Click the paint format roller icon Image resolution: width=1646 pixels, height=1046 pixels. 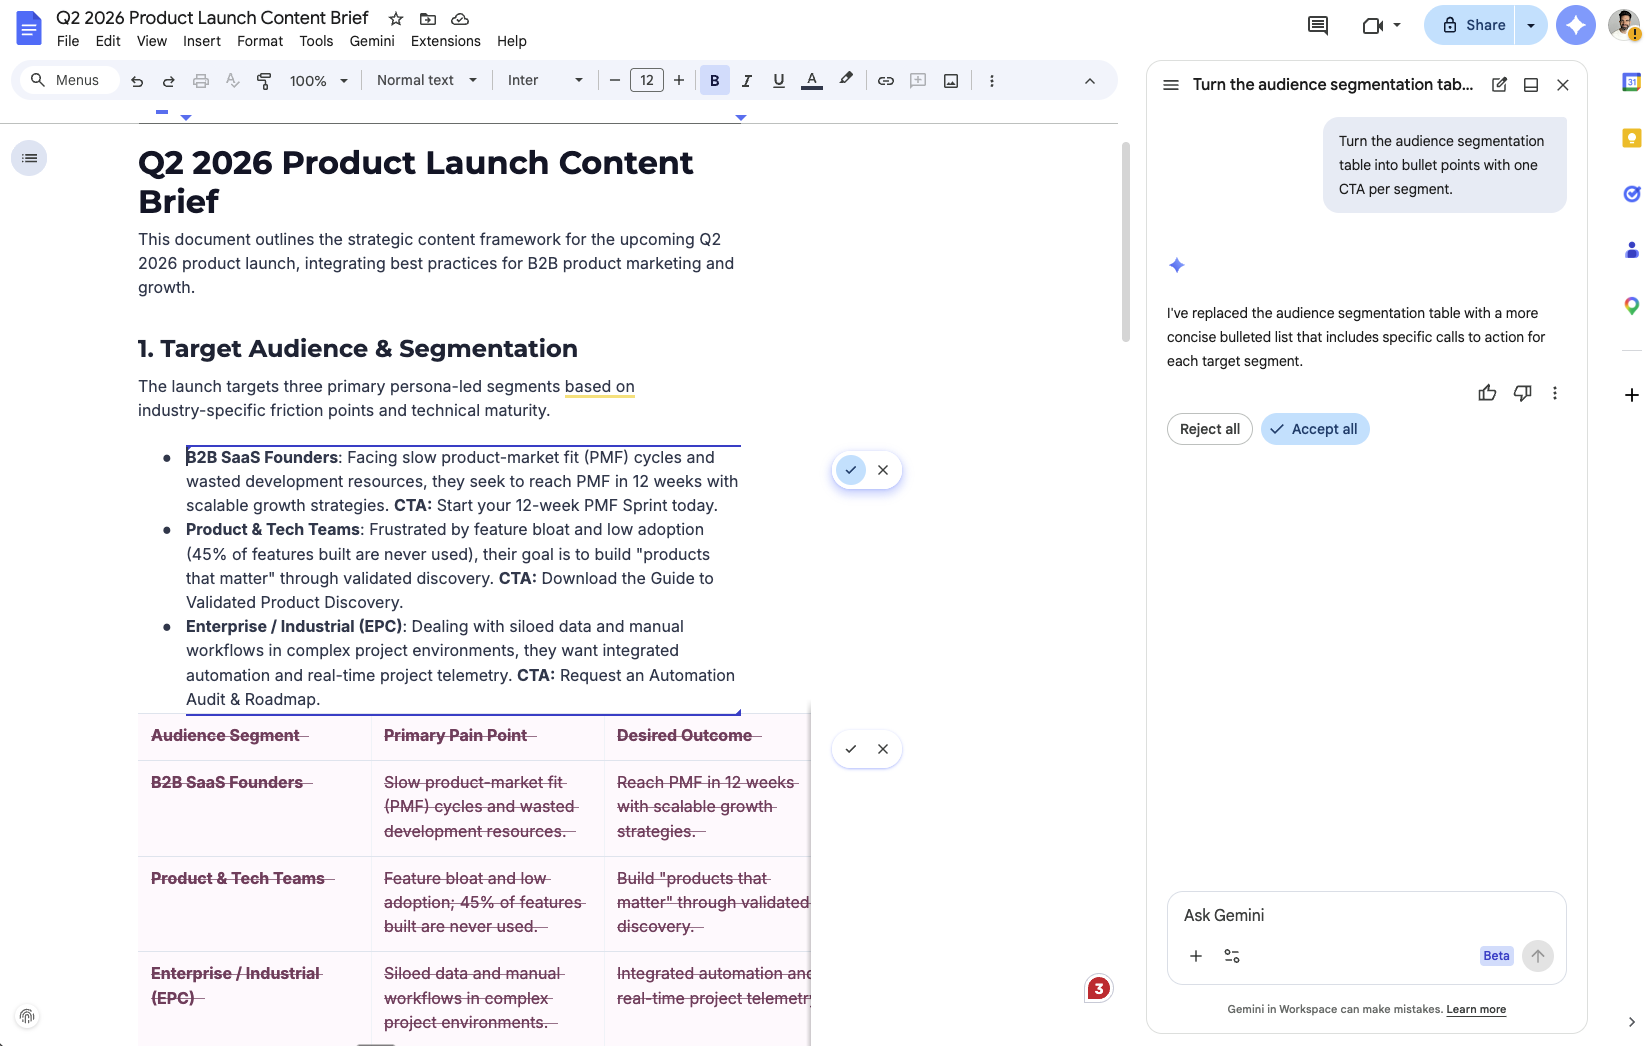coord(264,81)
